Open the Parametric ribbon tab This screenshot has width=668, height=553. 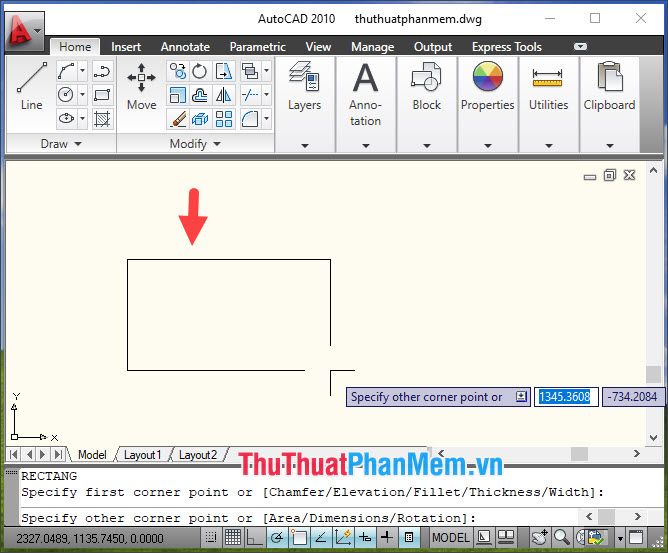click(x=257, y=46)
